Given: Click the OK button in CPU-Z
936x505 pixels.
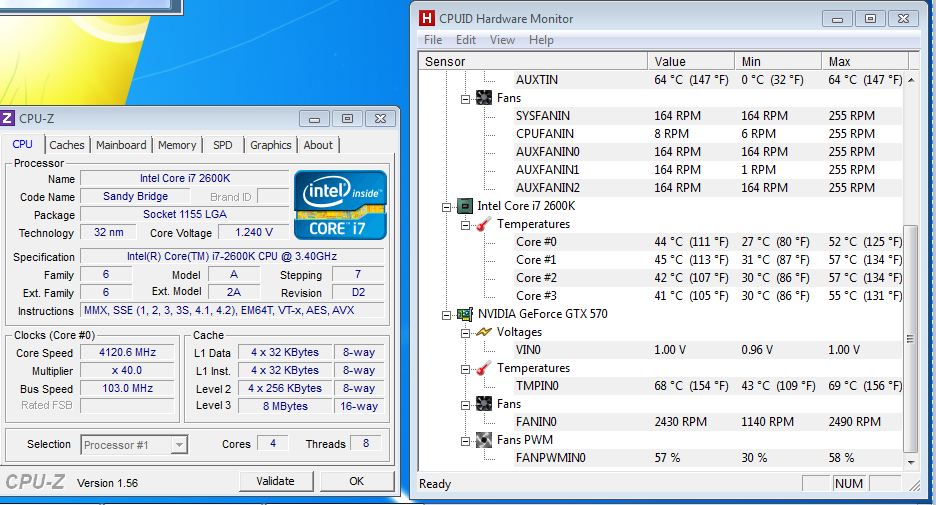Looking at the screenshot, I should tap(356, 481).
